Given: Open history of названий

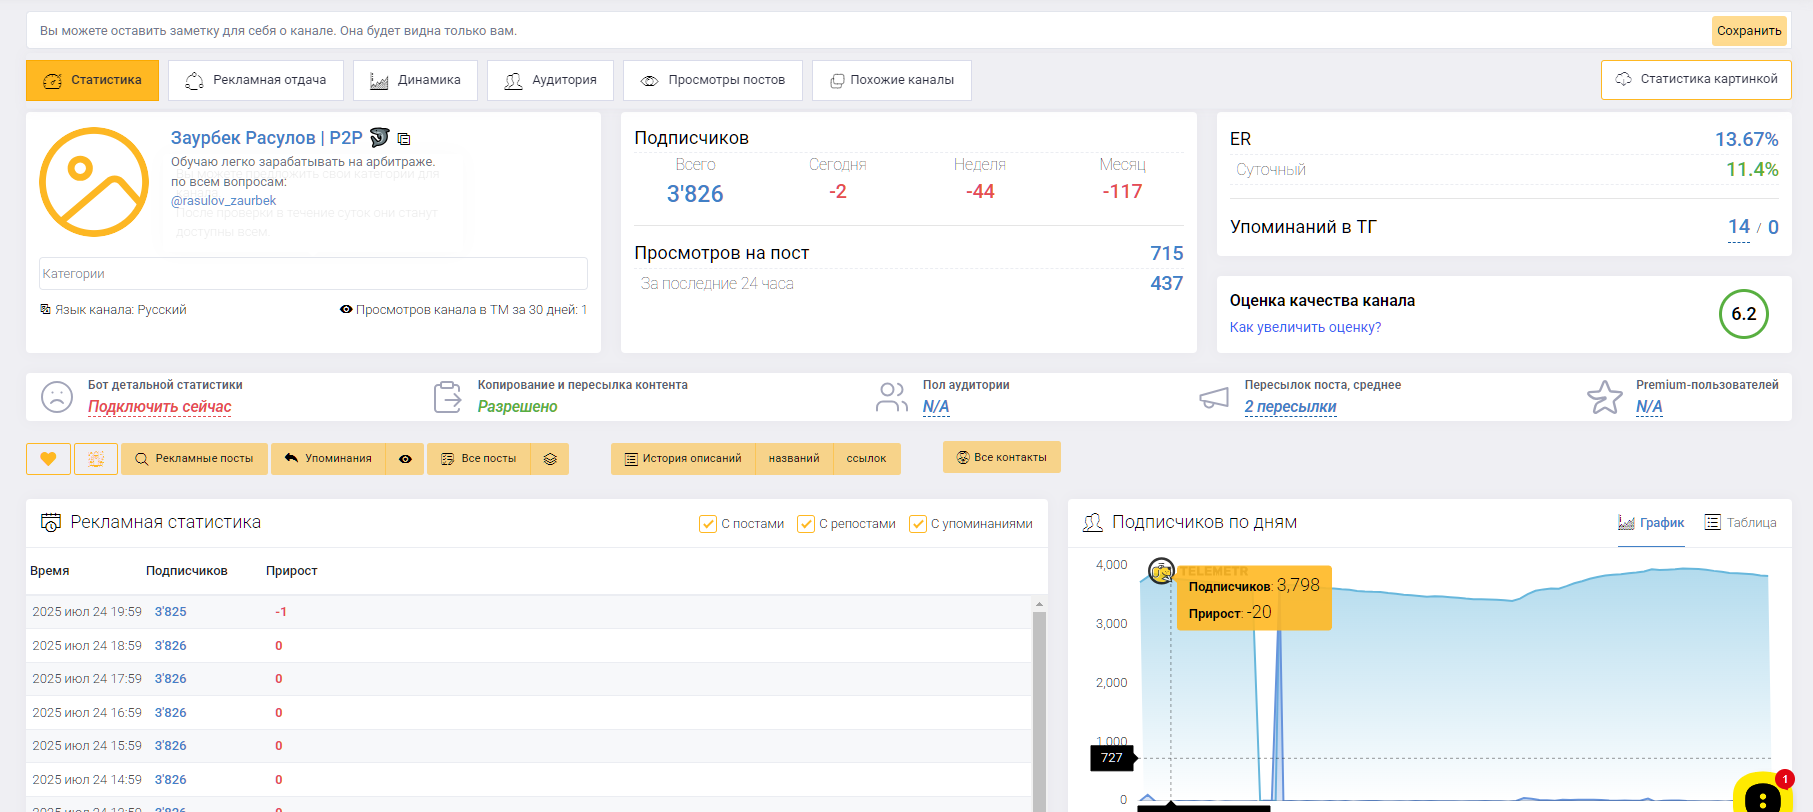Looking at the screenshot, I should pos(794,459).
